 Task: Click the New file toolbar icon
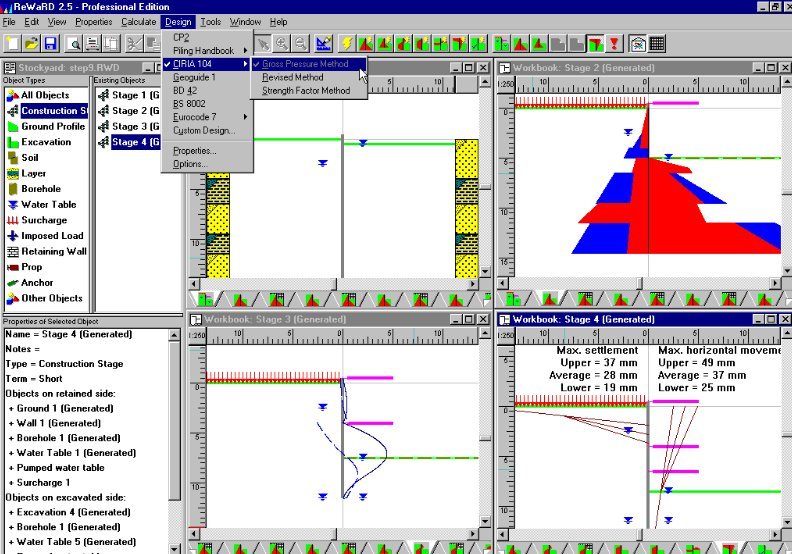point(12,44)
